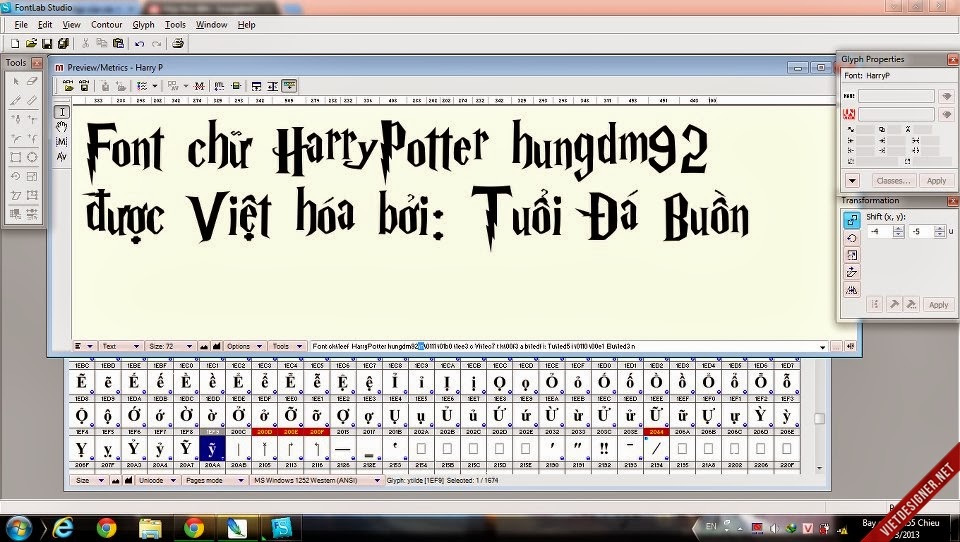Click the Print icon in main toolbar

178,43
